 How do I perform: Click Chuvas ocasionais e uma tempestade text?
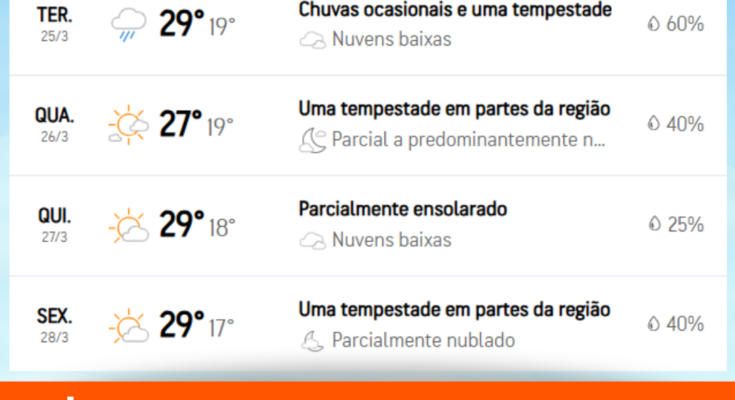455,9
